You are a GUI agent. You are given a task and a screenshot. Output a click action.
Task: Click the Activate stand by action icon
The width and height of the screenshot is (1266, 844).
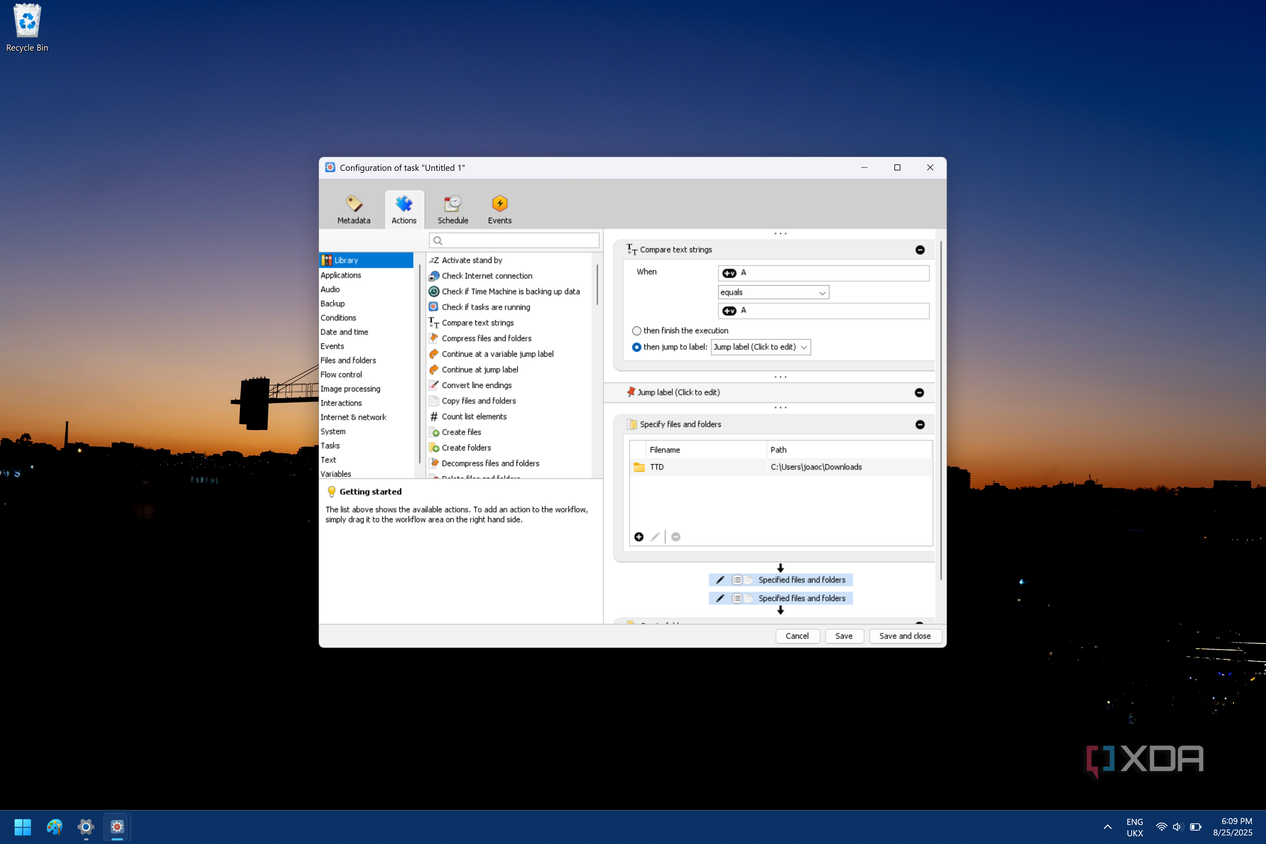click(x=434, y=260)
